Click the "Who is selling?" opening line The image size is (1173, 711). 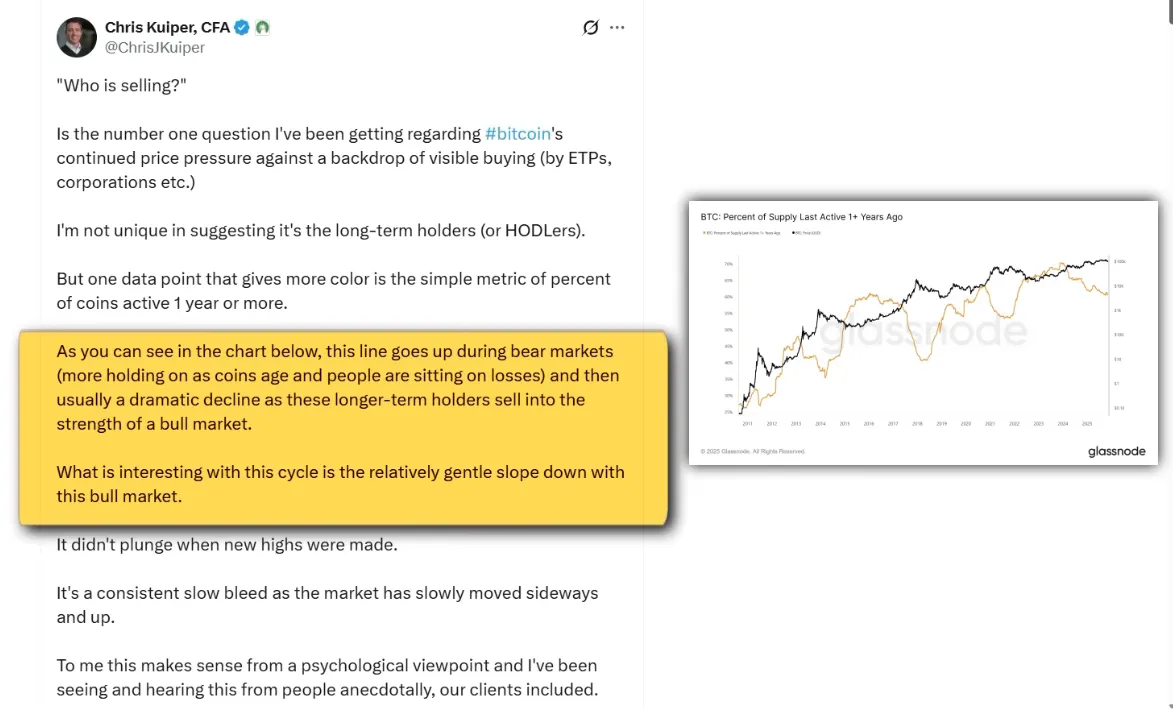(122, 86)
